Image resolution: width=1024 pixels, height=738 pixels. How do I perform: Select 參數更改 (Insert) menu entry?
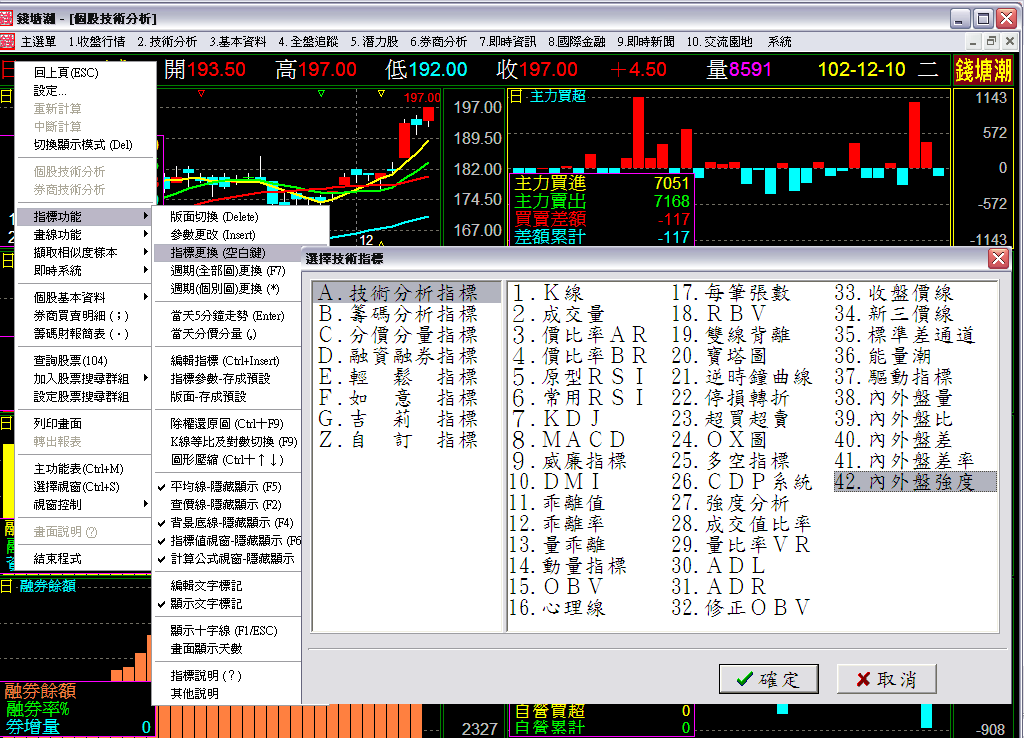pos(213,234)
